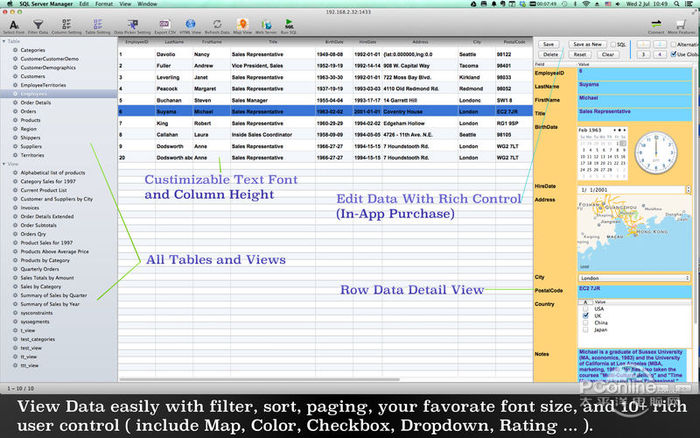Click the Delete button
The width and height of the screenshot is (700, 438).
(x=550, y=54)
